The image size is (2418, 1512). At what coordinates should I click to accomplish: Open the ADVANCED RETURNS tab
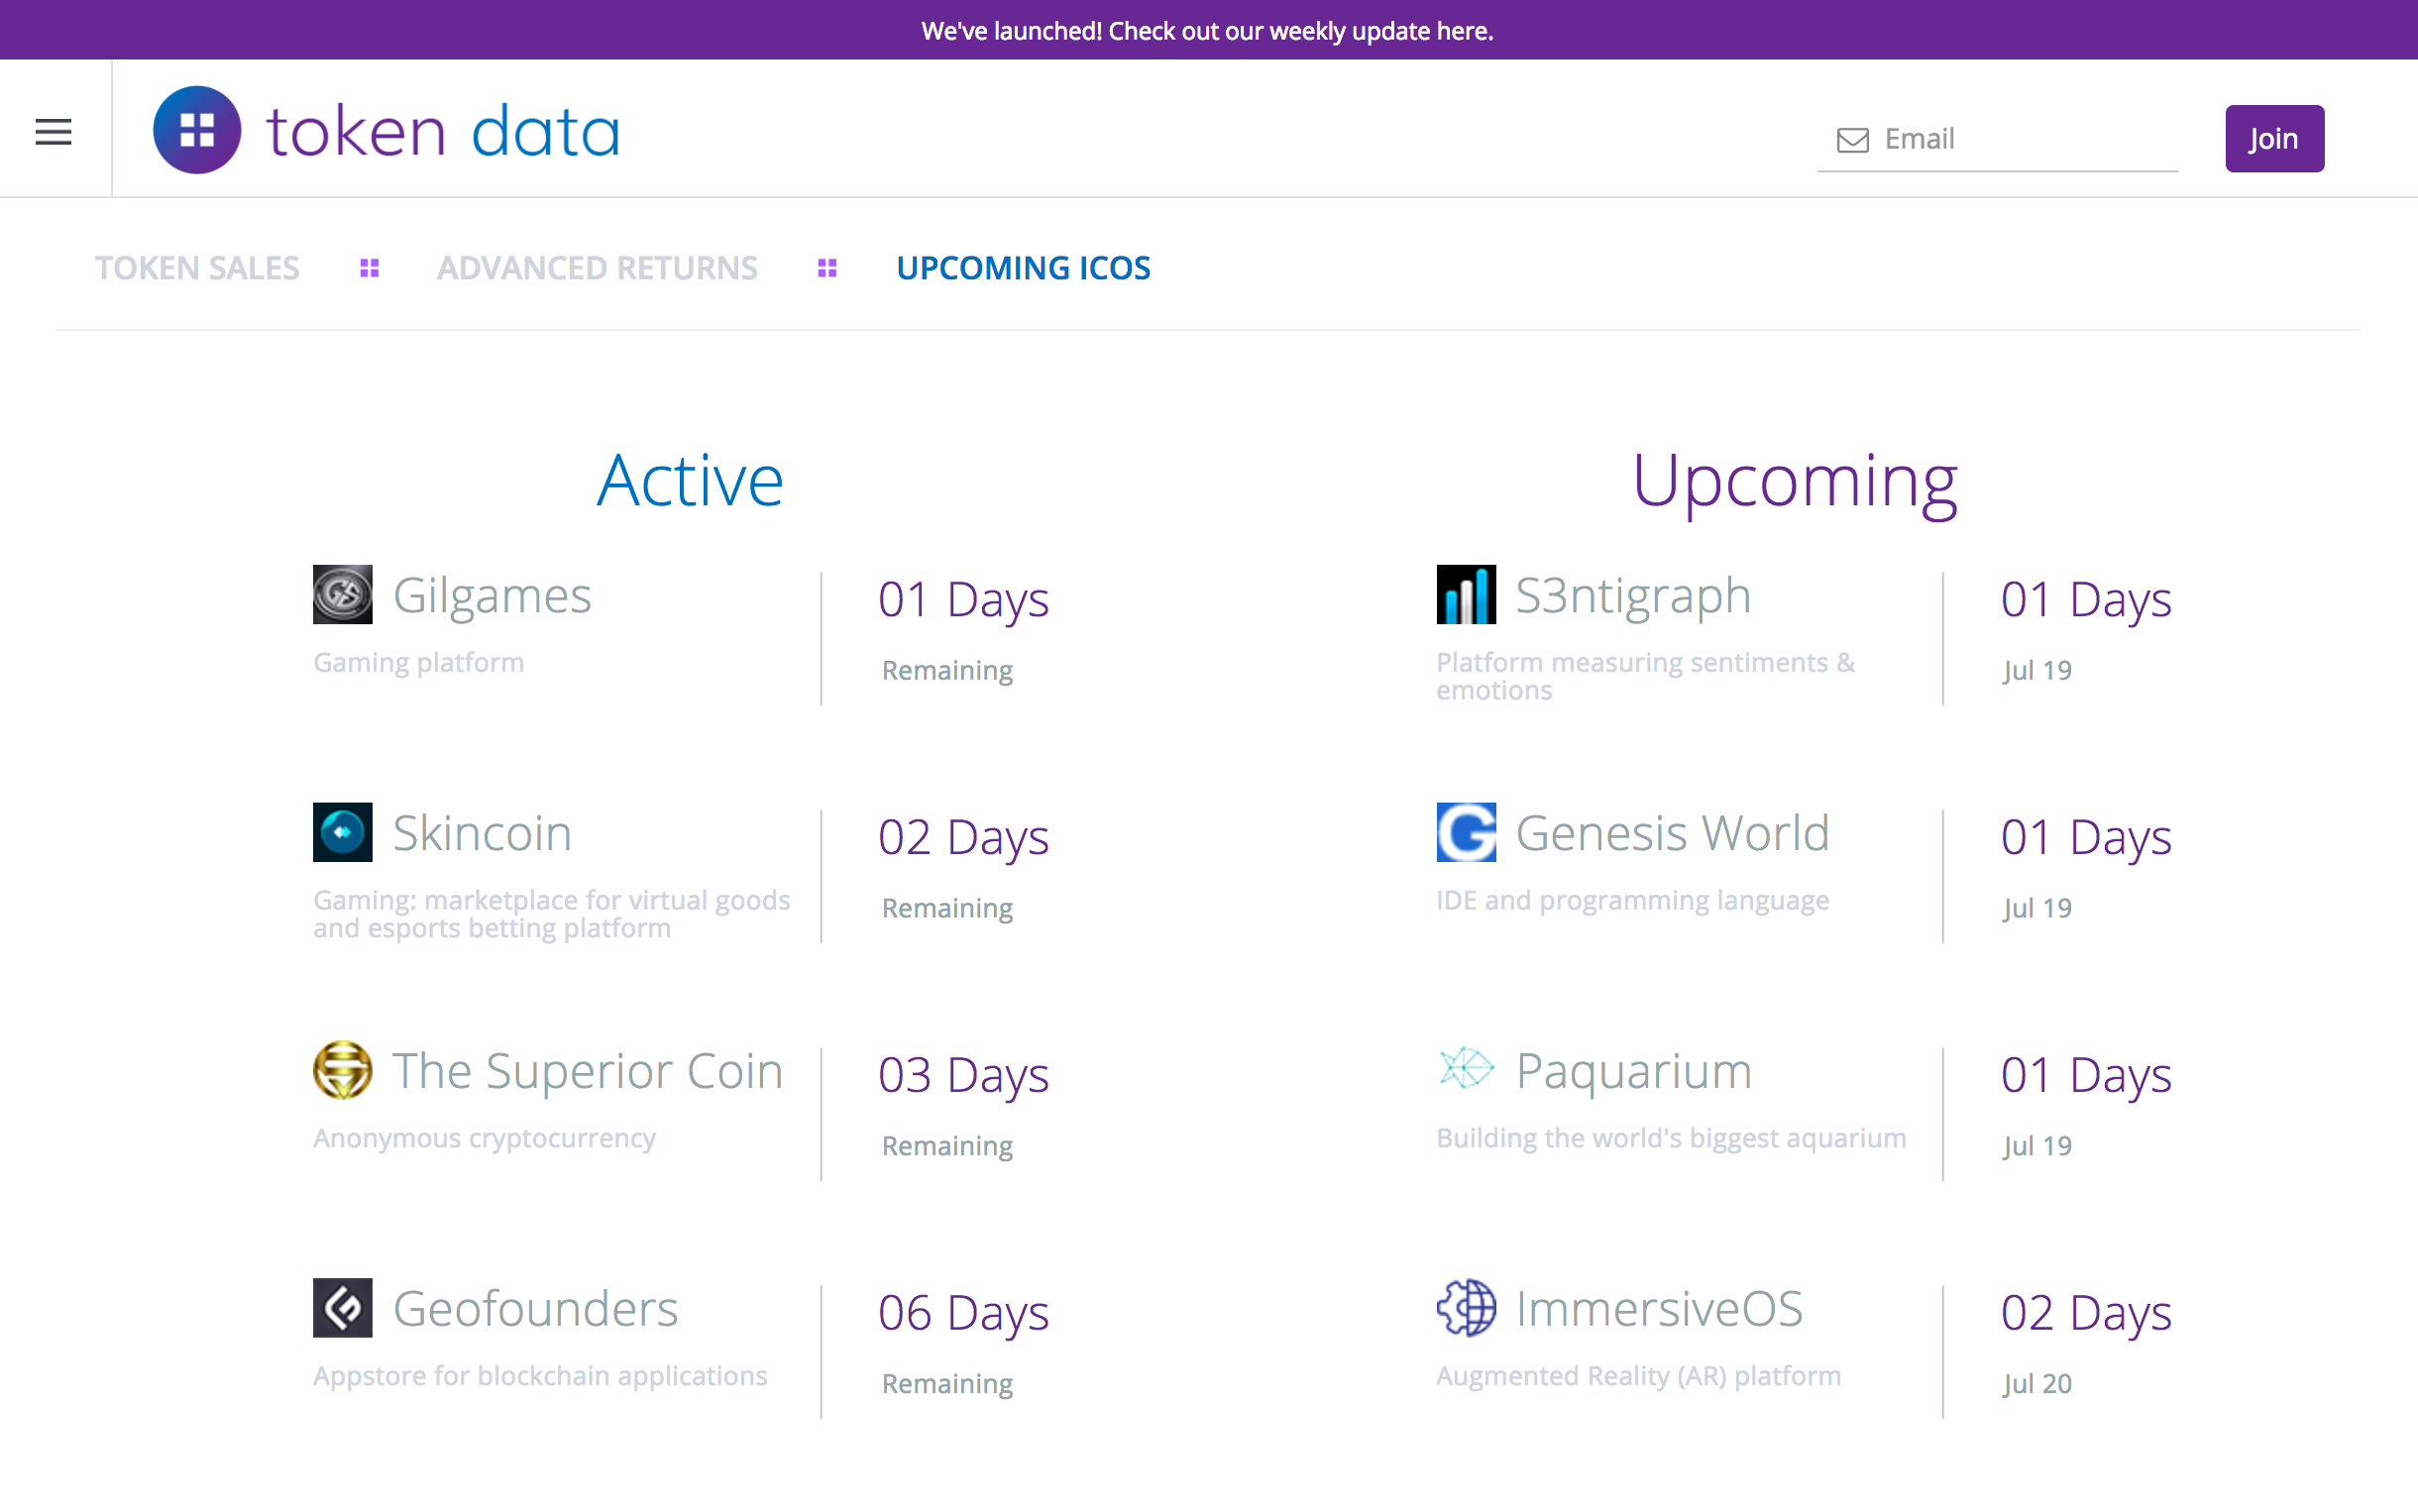pos(596,267)
